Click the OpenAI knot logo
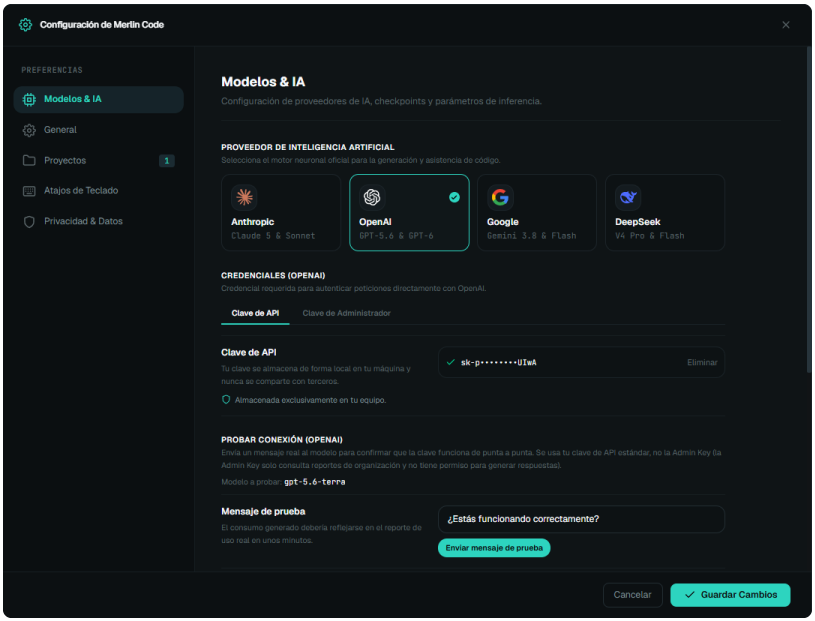Screen dimensions: 815x621 [372, 197]
